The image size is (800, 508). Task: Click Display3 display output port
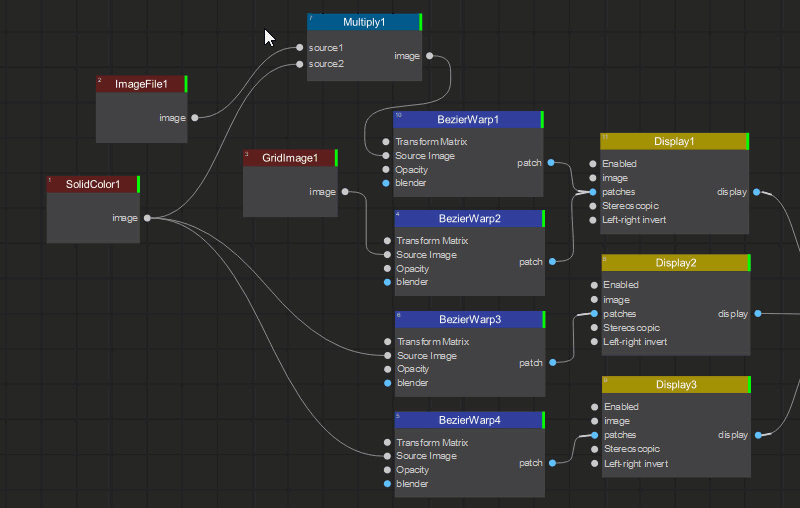pos(758,435)
